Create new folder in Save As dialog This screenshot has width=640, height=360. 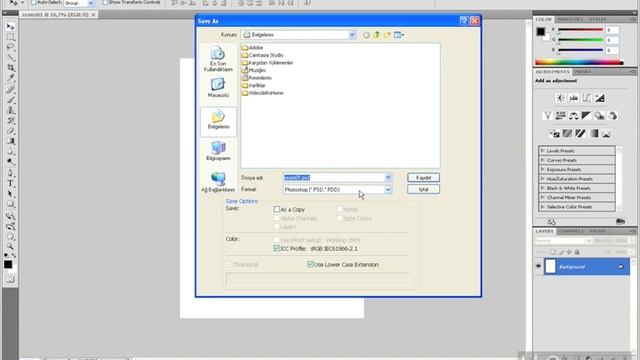(387, 35)
